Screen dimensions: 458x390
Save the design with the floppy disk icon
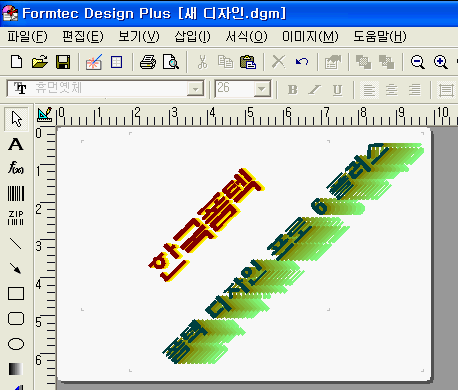63,62
